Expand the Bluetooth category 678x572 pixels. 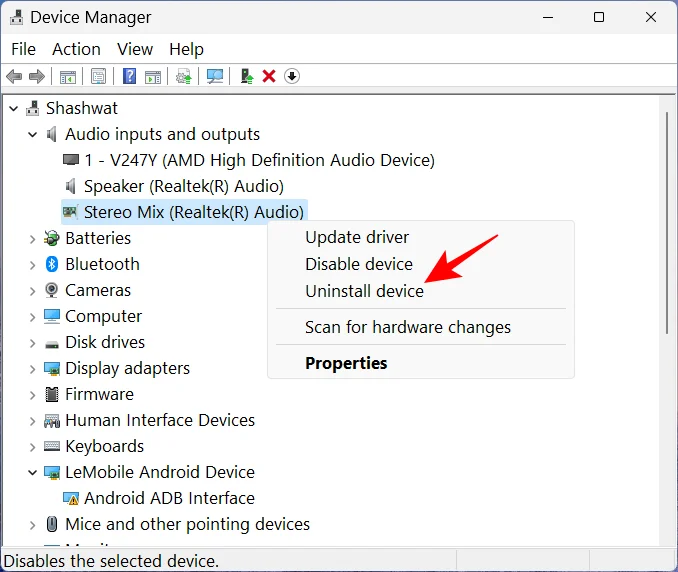point(32,265)
